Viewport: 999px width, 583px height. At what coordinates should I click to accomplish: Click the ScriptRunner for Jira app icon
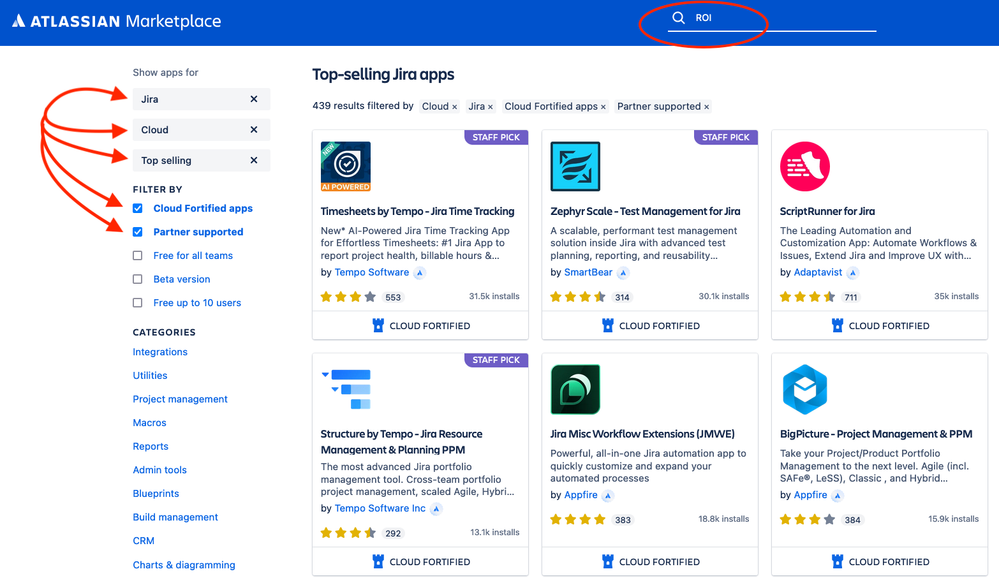point(805,166)
